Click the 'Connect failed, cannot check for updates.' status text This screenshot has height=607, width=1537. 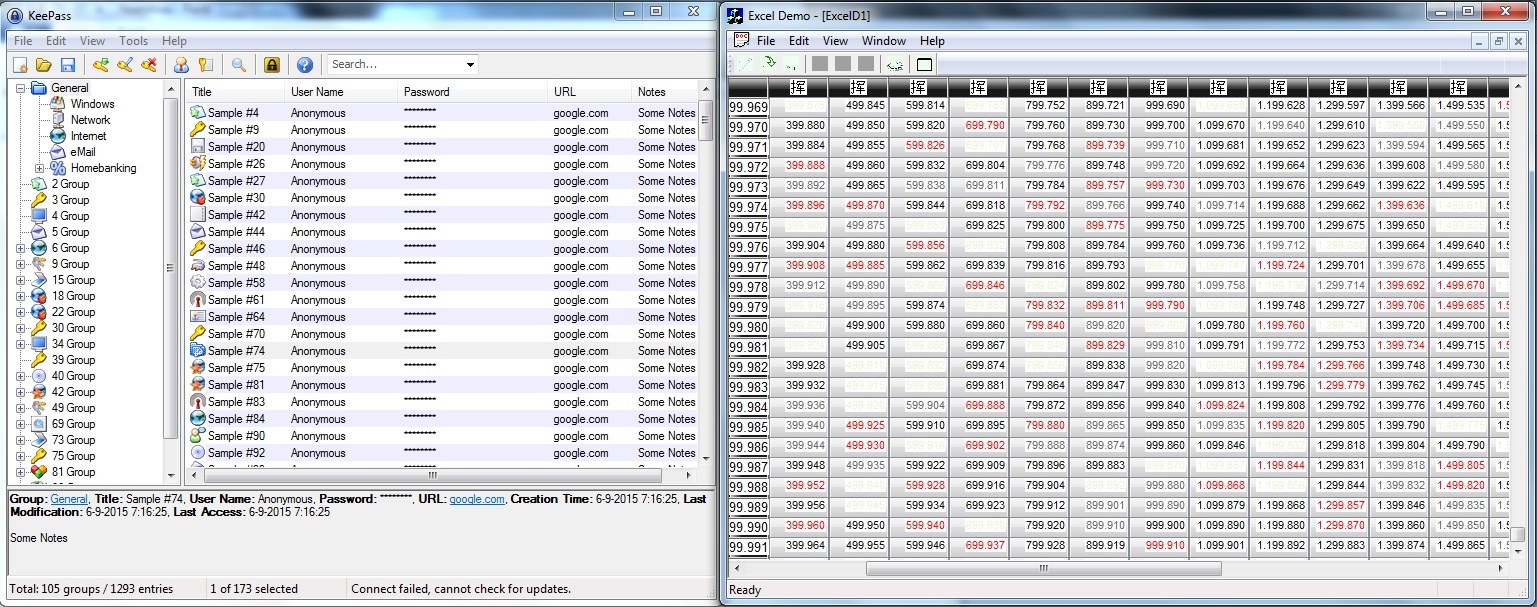461,589
